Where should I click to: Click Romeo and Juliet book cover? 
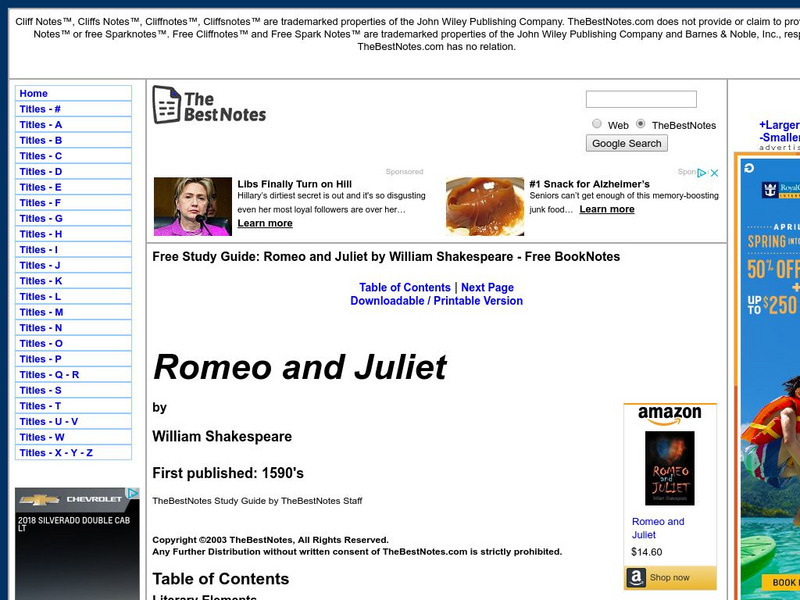click(669, 468)
